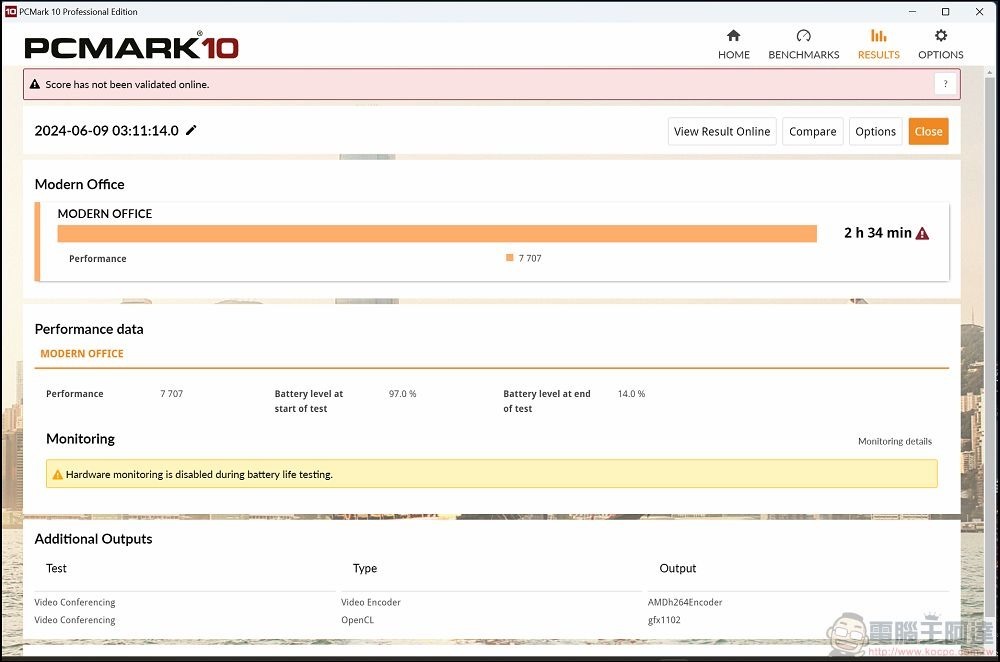This screenshot has width=1000, height=662.
Task: Click the bar chart icon above RESULTS
Action: (878, 35)
